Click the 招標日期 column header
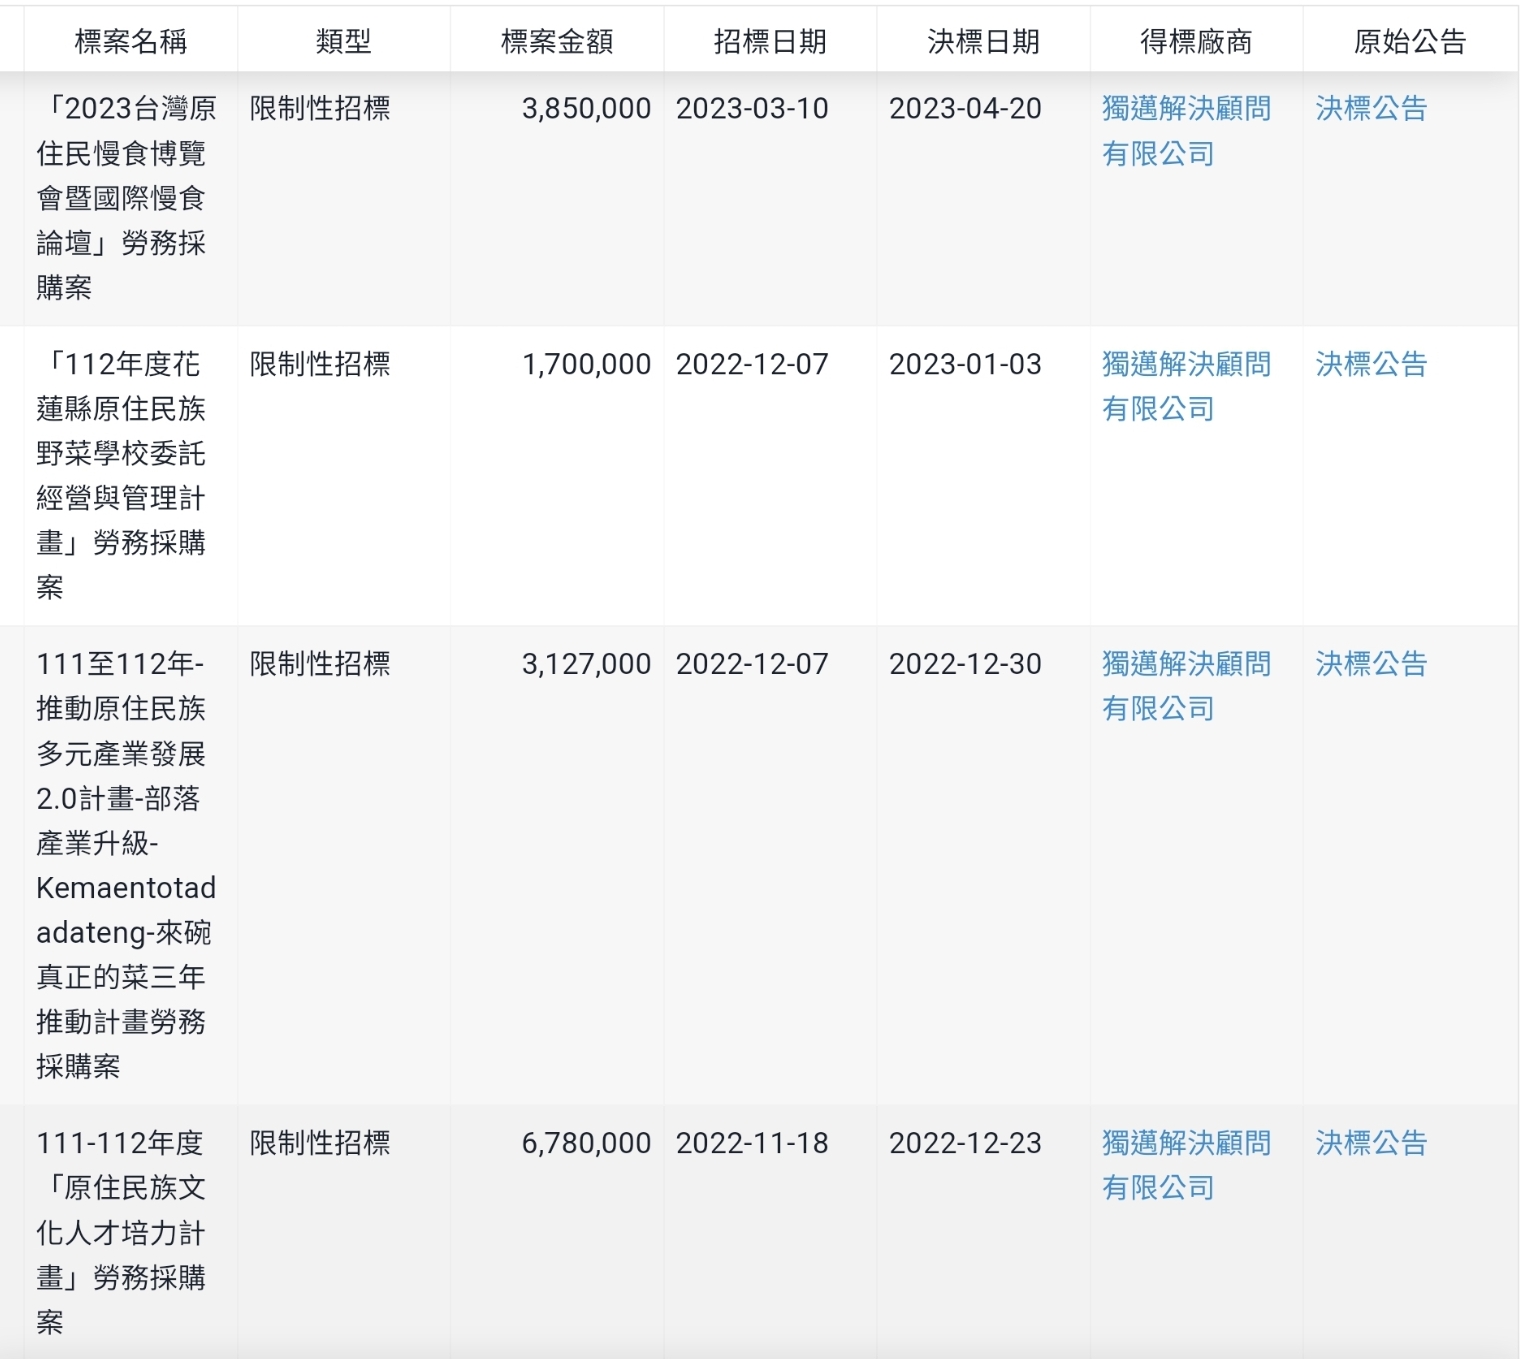This screenshot has width=1520, height=1359. tap(769, 41)
